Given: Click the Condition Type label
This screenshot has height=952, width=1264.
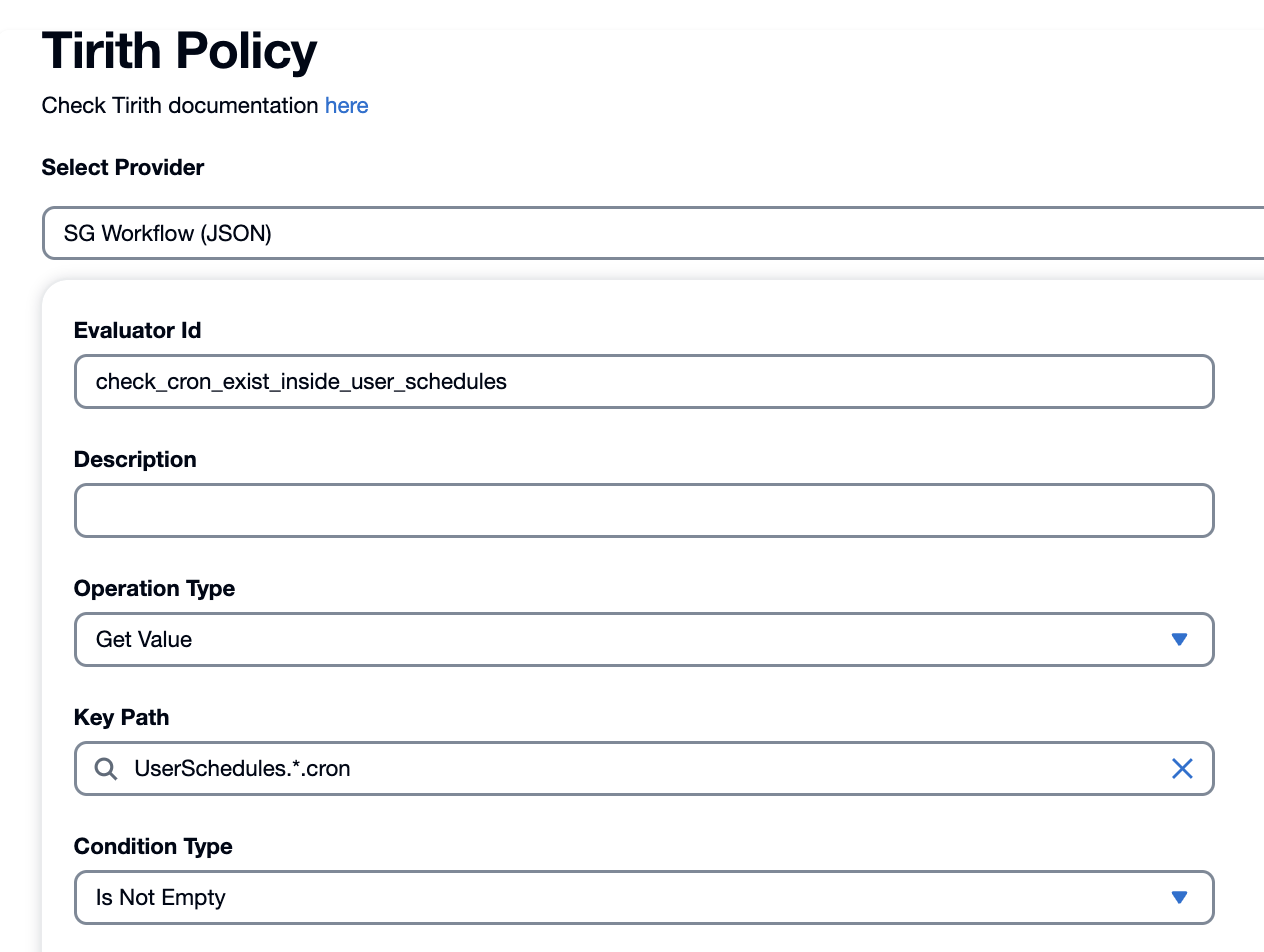Looking at the screenshot, I should point(153,847).
